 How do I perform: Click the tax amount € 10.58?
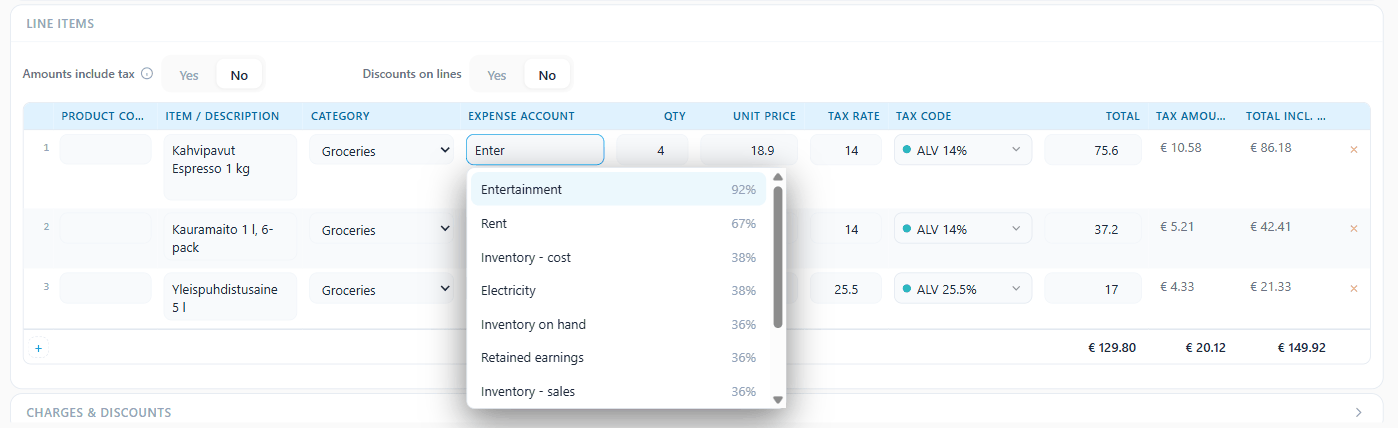pos(1181,147)
